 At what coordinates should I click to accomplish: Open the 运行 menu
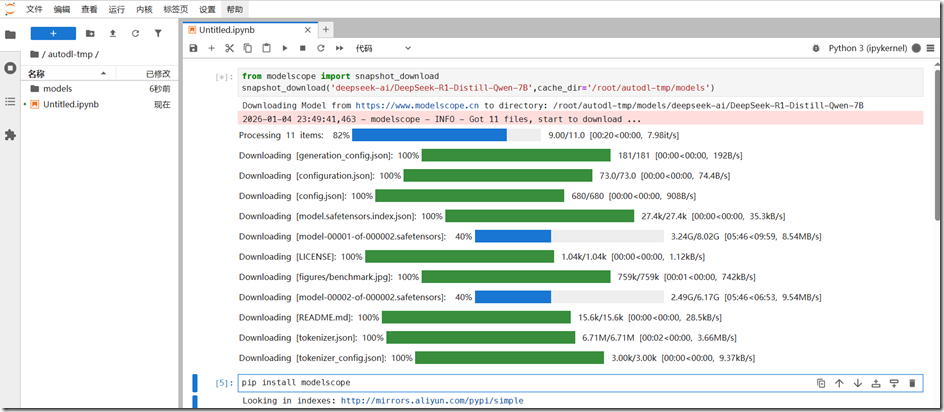pos(117,10)
